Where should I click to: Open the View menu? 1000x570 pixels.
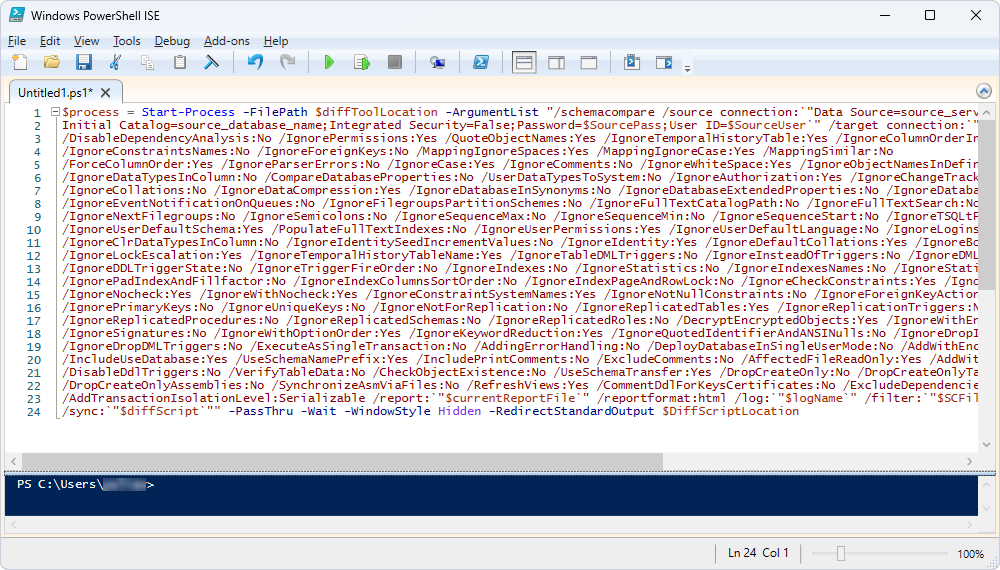tap(86, 41)
